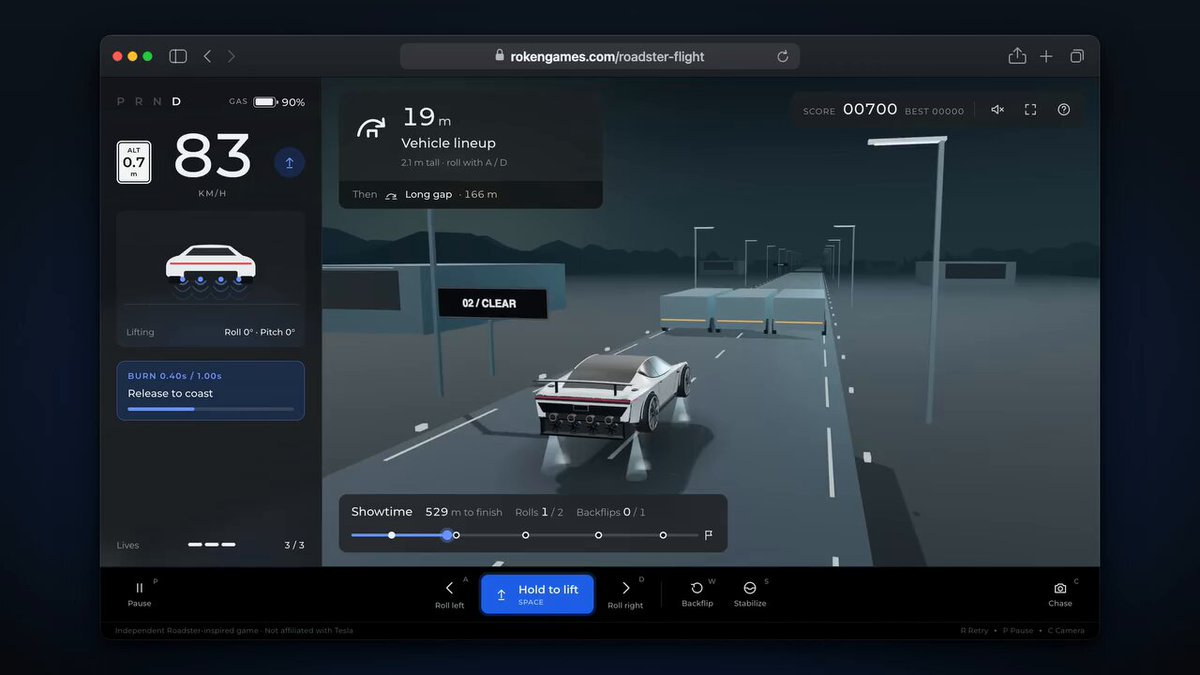Switch the Chase camera view
Viewport: 1200px width, 675px height.
pyautogui.click(x=1060, y=594)
